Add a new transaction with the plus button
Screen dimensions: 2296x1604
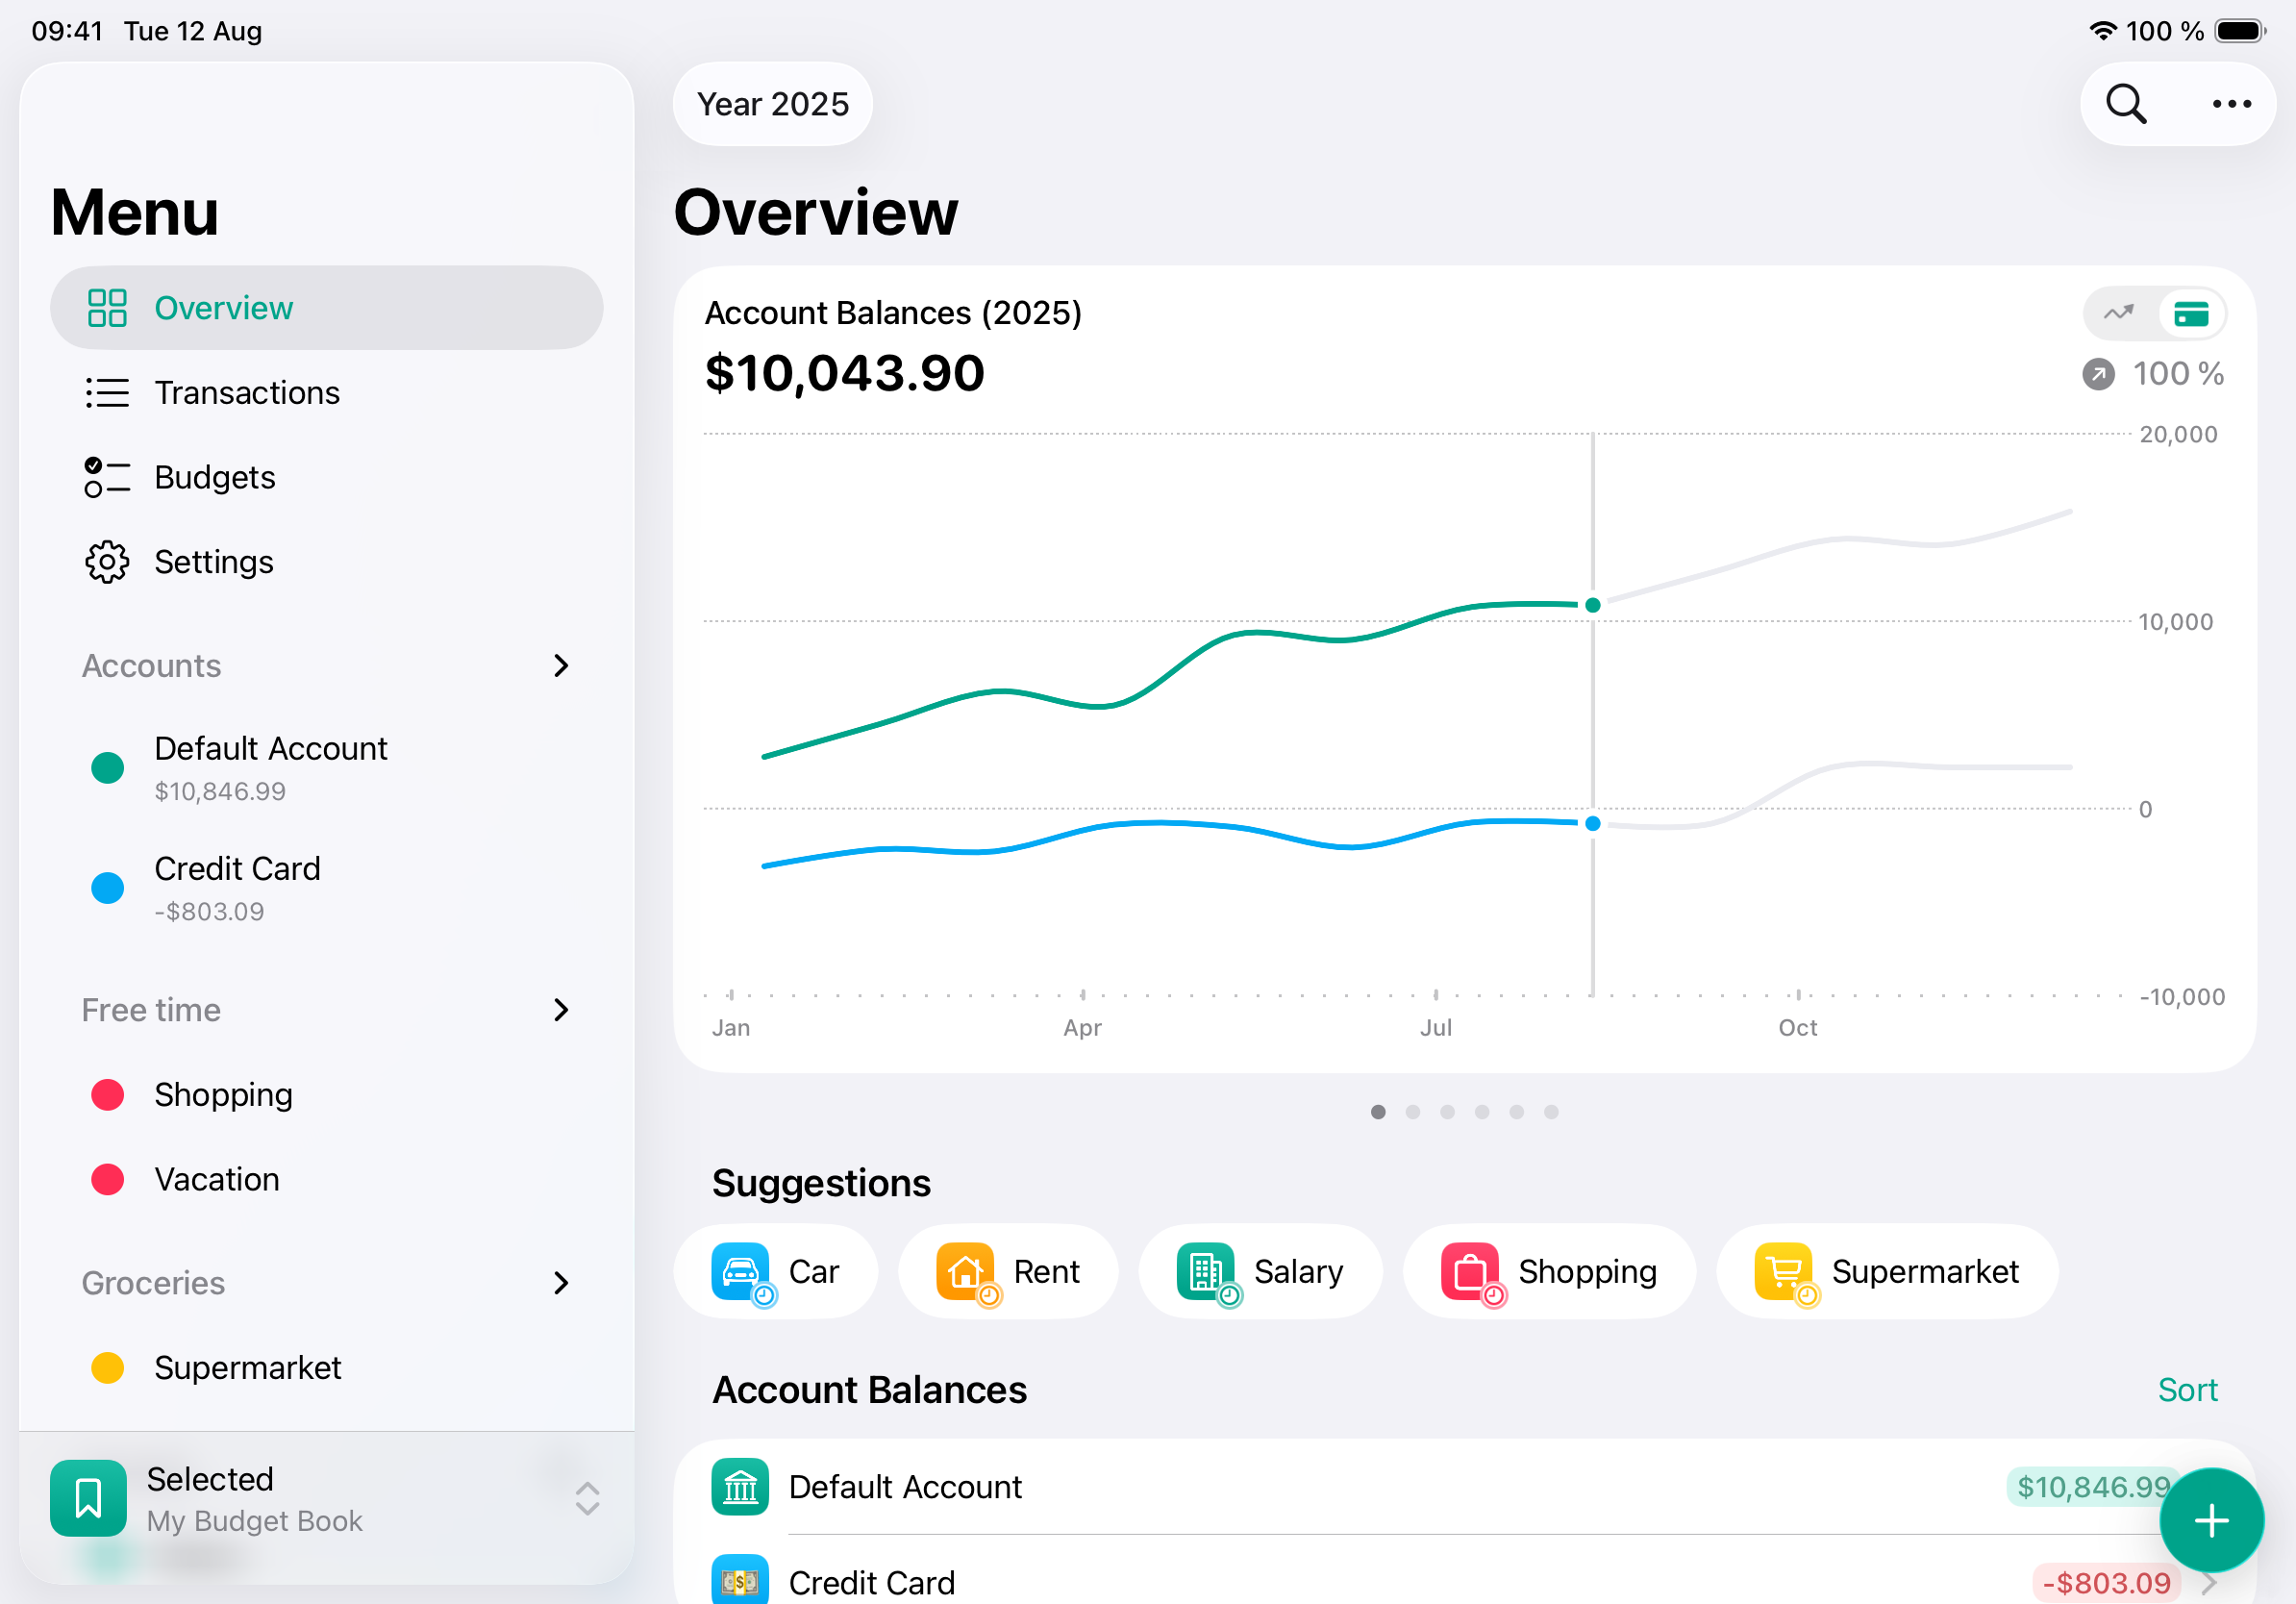[2210, 1519]
